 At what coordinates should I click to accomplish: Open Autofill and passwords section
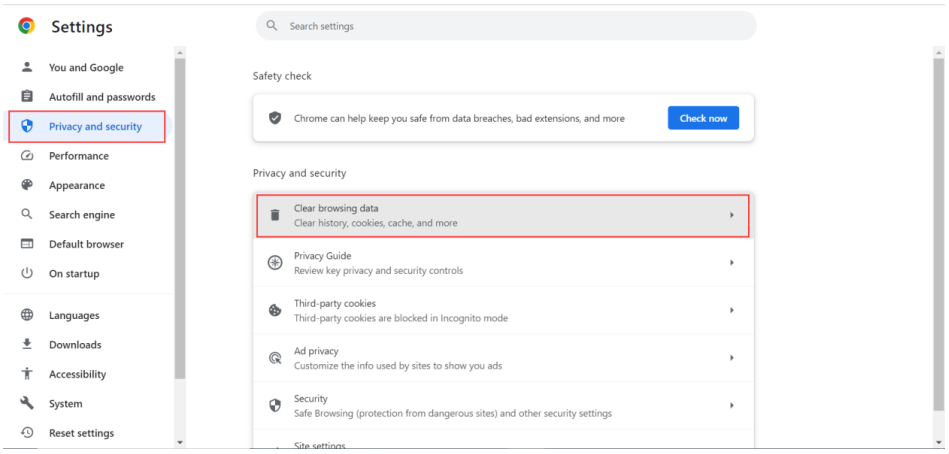(x=102, y=97)
